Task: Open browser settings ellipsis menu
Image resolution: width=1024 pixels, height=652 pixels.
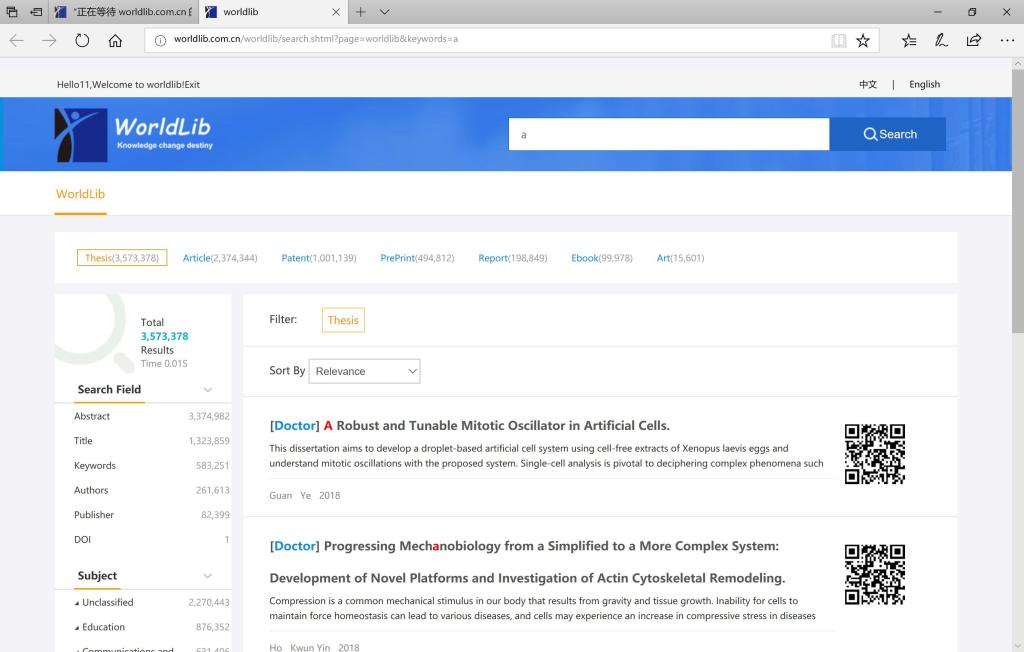Action: pyautogui.click(x=1006, y=40)
